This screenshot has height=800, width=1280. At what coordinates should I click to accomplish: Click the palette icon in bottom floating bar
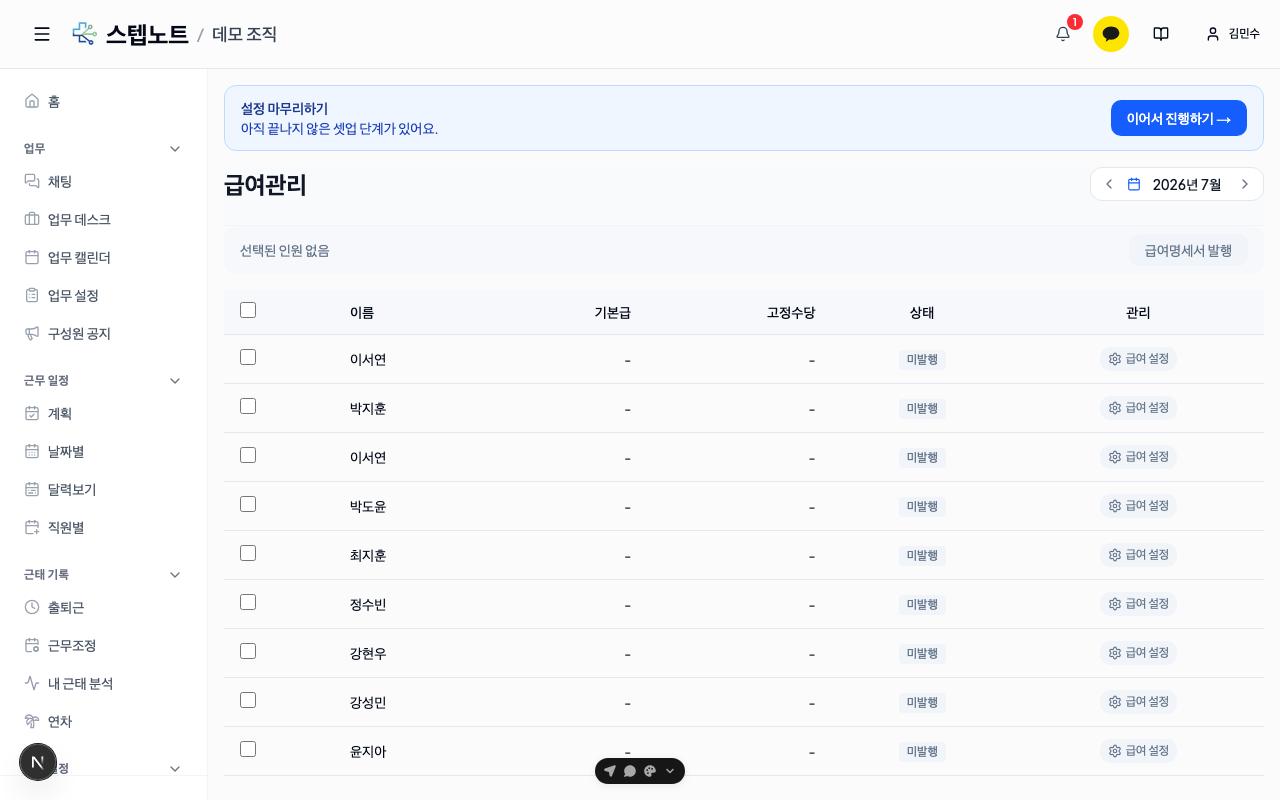point(650,771)
